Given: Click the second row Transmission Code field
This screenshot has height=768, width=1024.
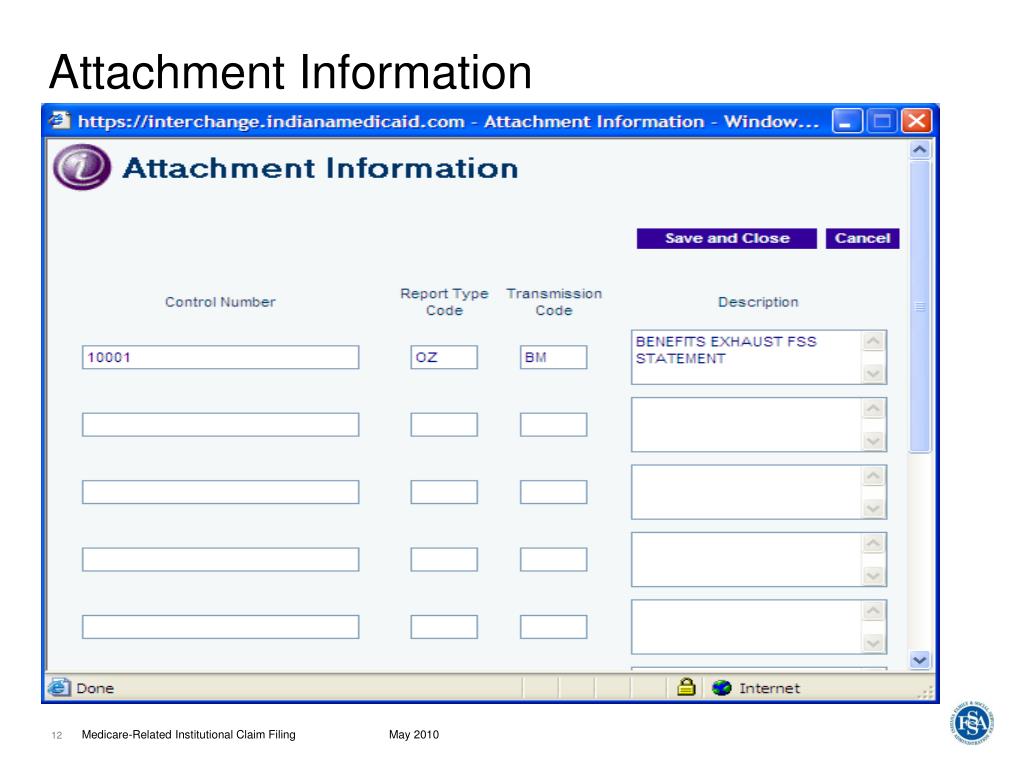Looking at the screenshot, I should tap(554, 424).
